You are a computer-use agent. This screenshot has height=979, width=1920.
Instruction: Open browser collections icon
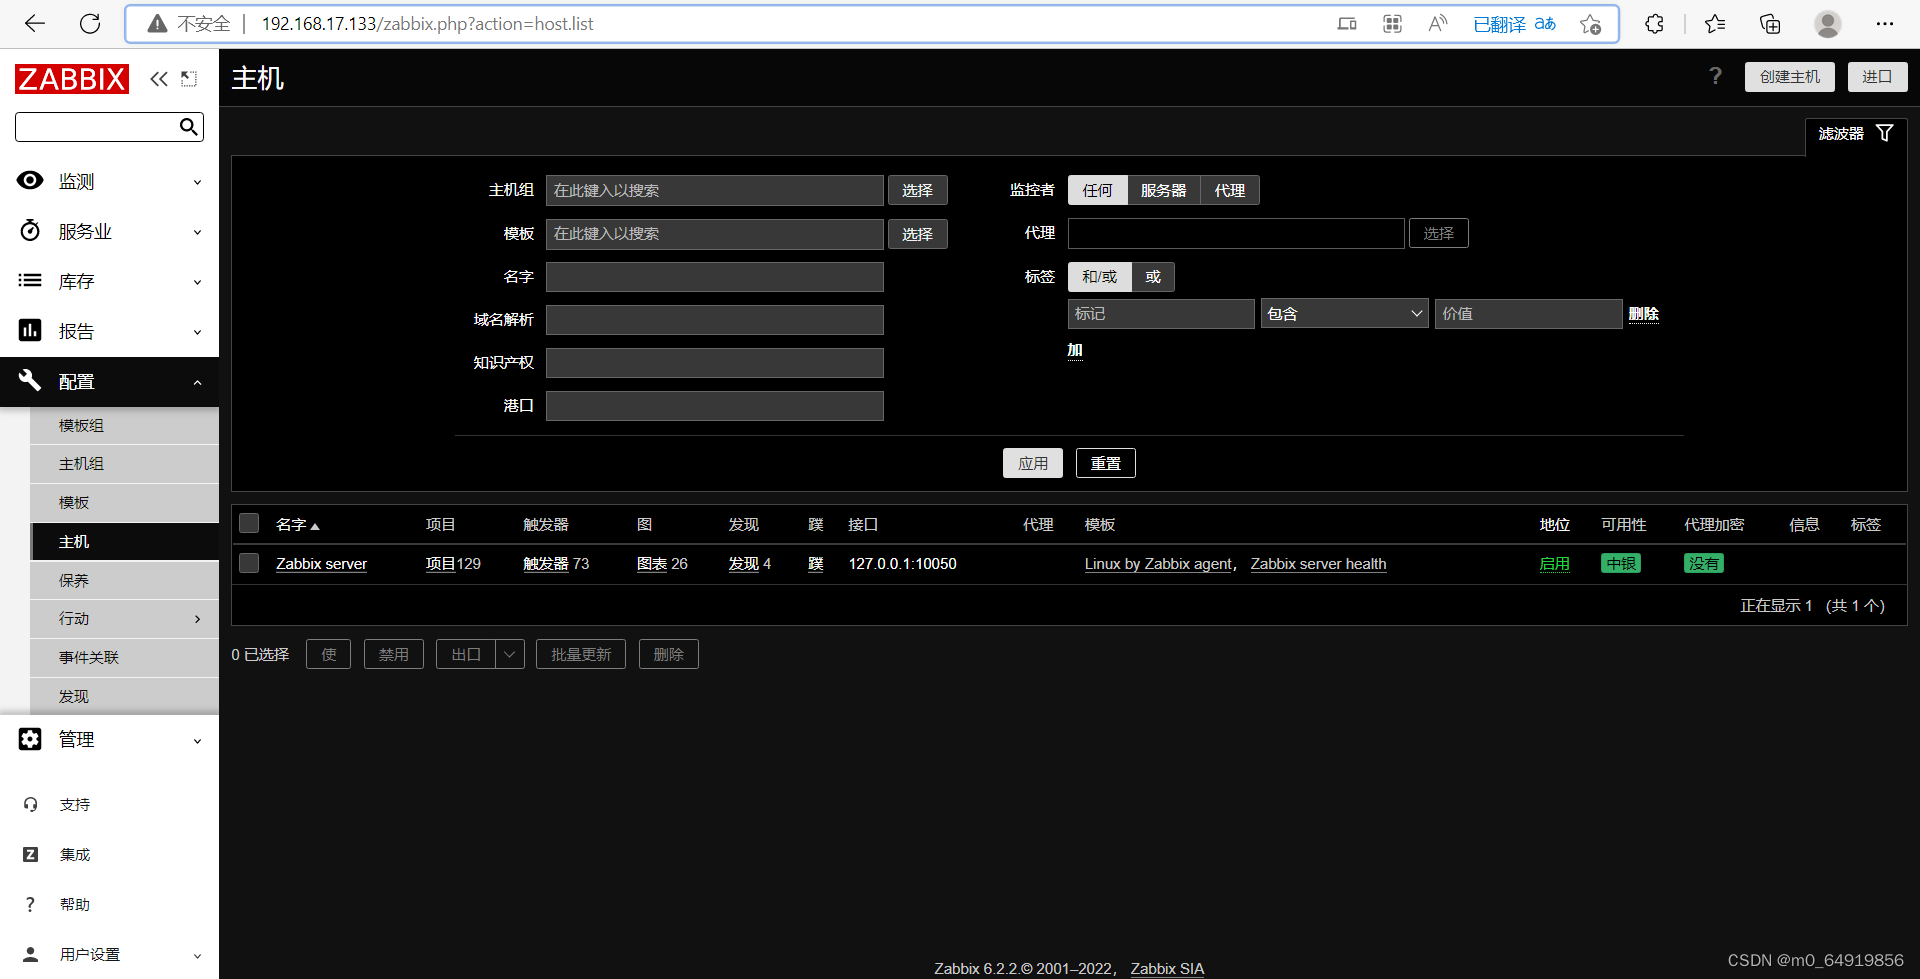point(1770,23)
